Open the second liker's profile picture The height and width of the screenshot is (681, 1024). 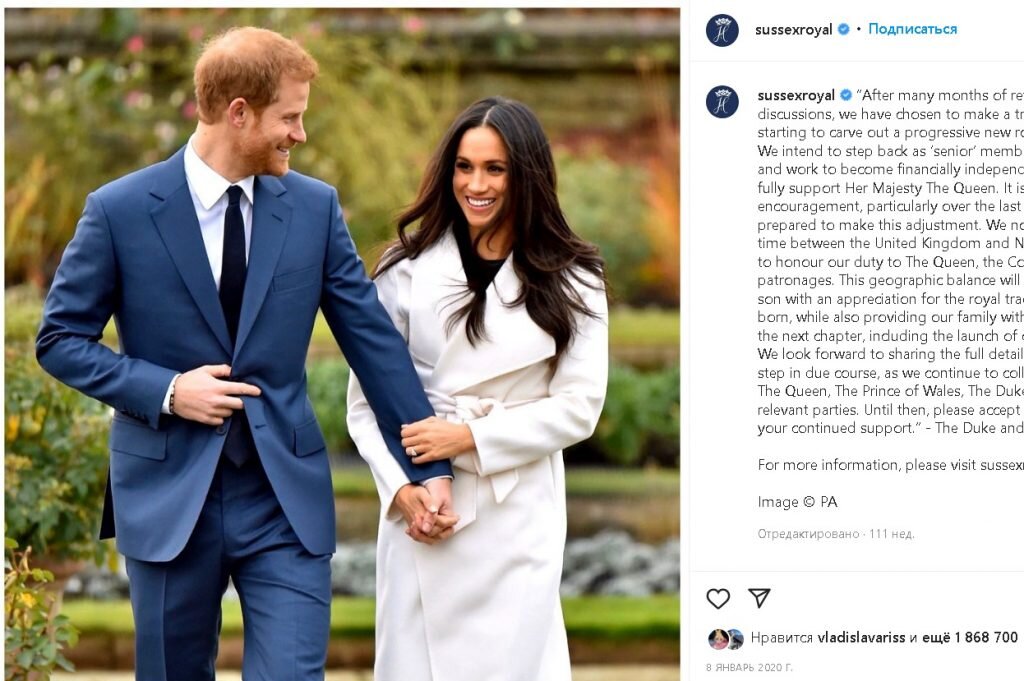coord(735,638)
